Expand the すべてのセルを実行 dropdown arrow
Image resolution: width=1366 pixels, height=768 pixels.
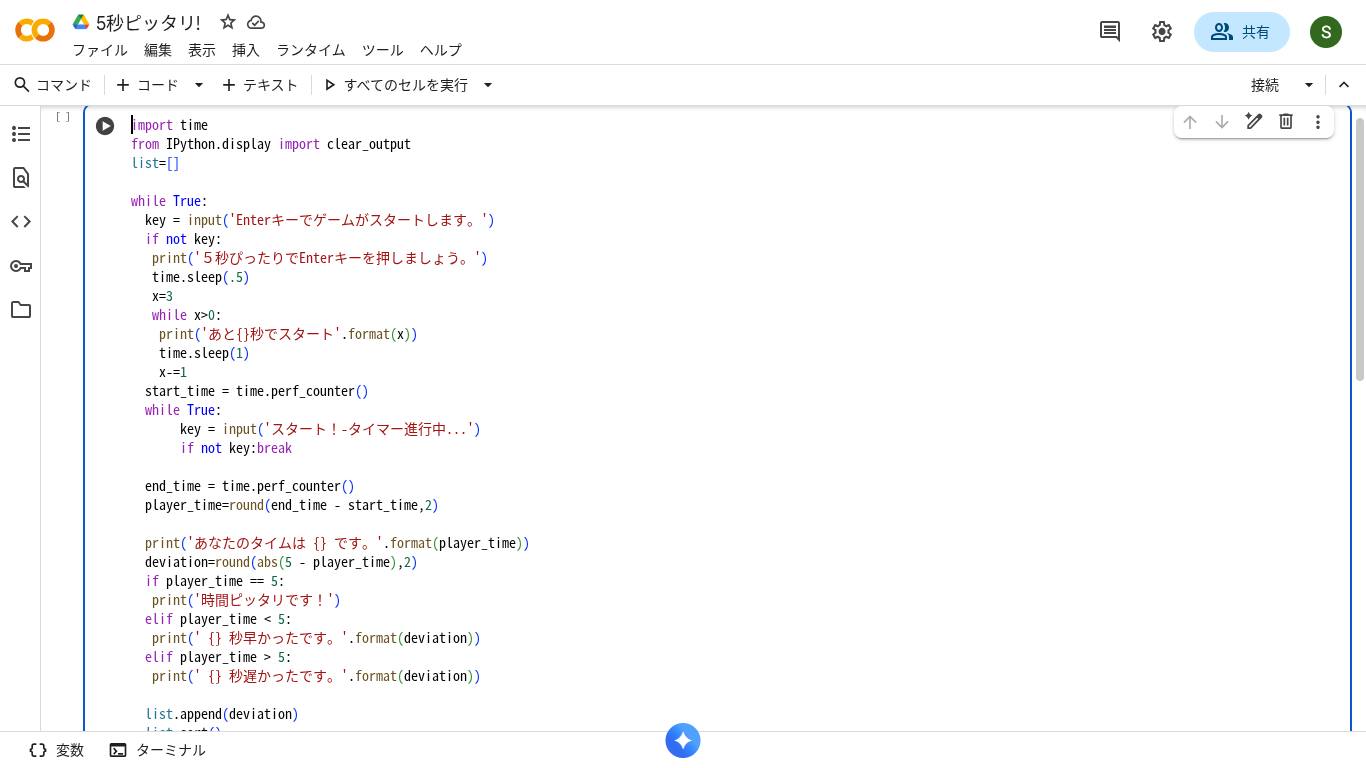(488, 85)
